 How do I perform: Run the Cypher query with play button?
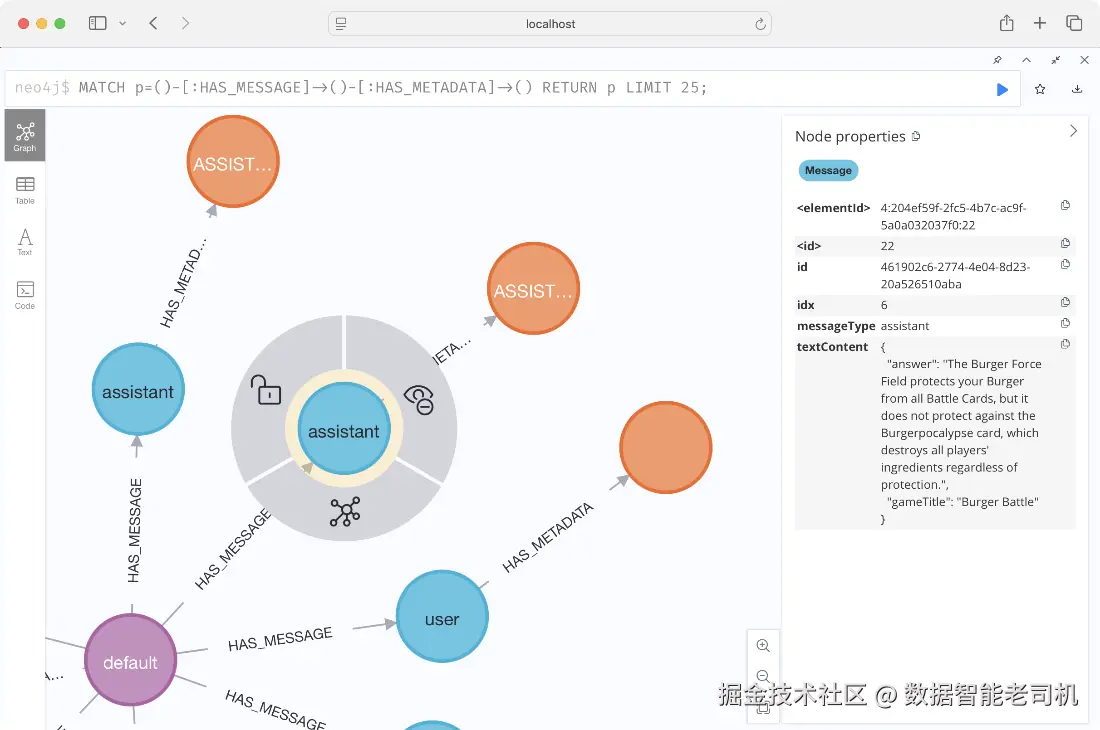pyautogui.click(x=1002, y=89)
